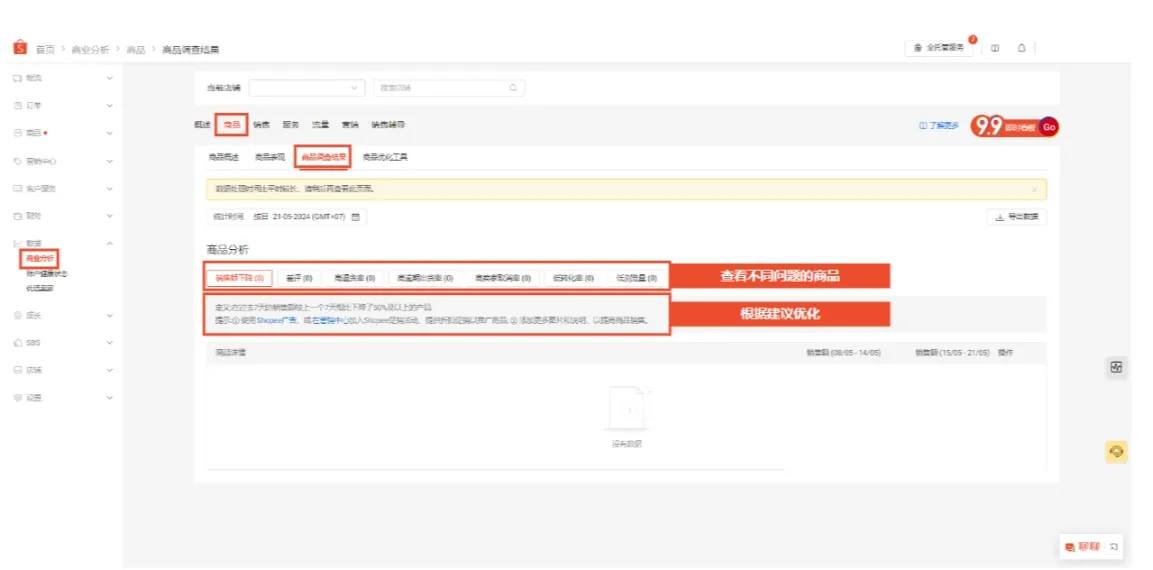Click the 店铺 (shop) sidebar icon
Viewport: 1153px width, 570px height.
(x=18, y=370)
